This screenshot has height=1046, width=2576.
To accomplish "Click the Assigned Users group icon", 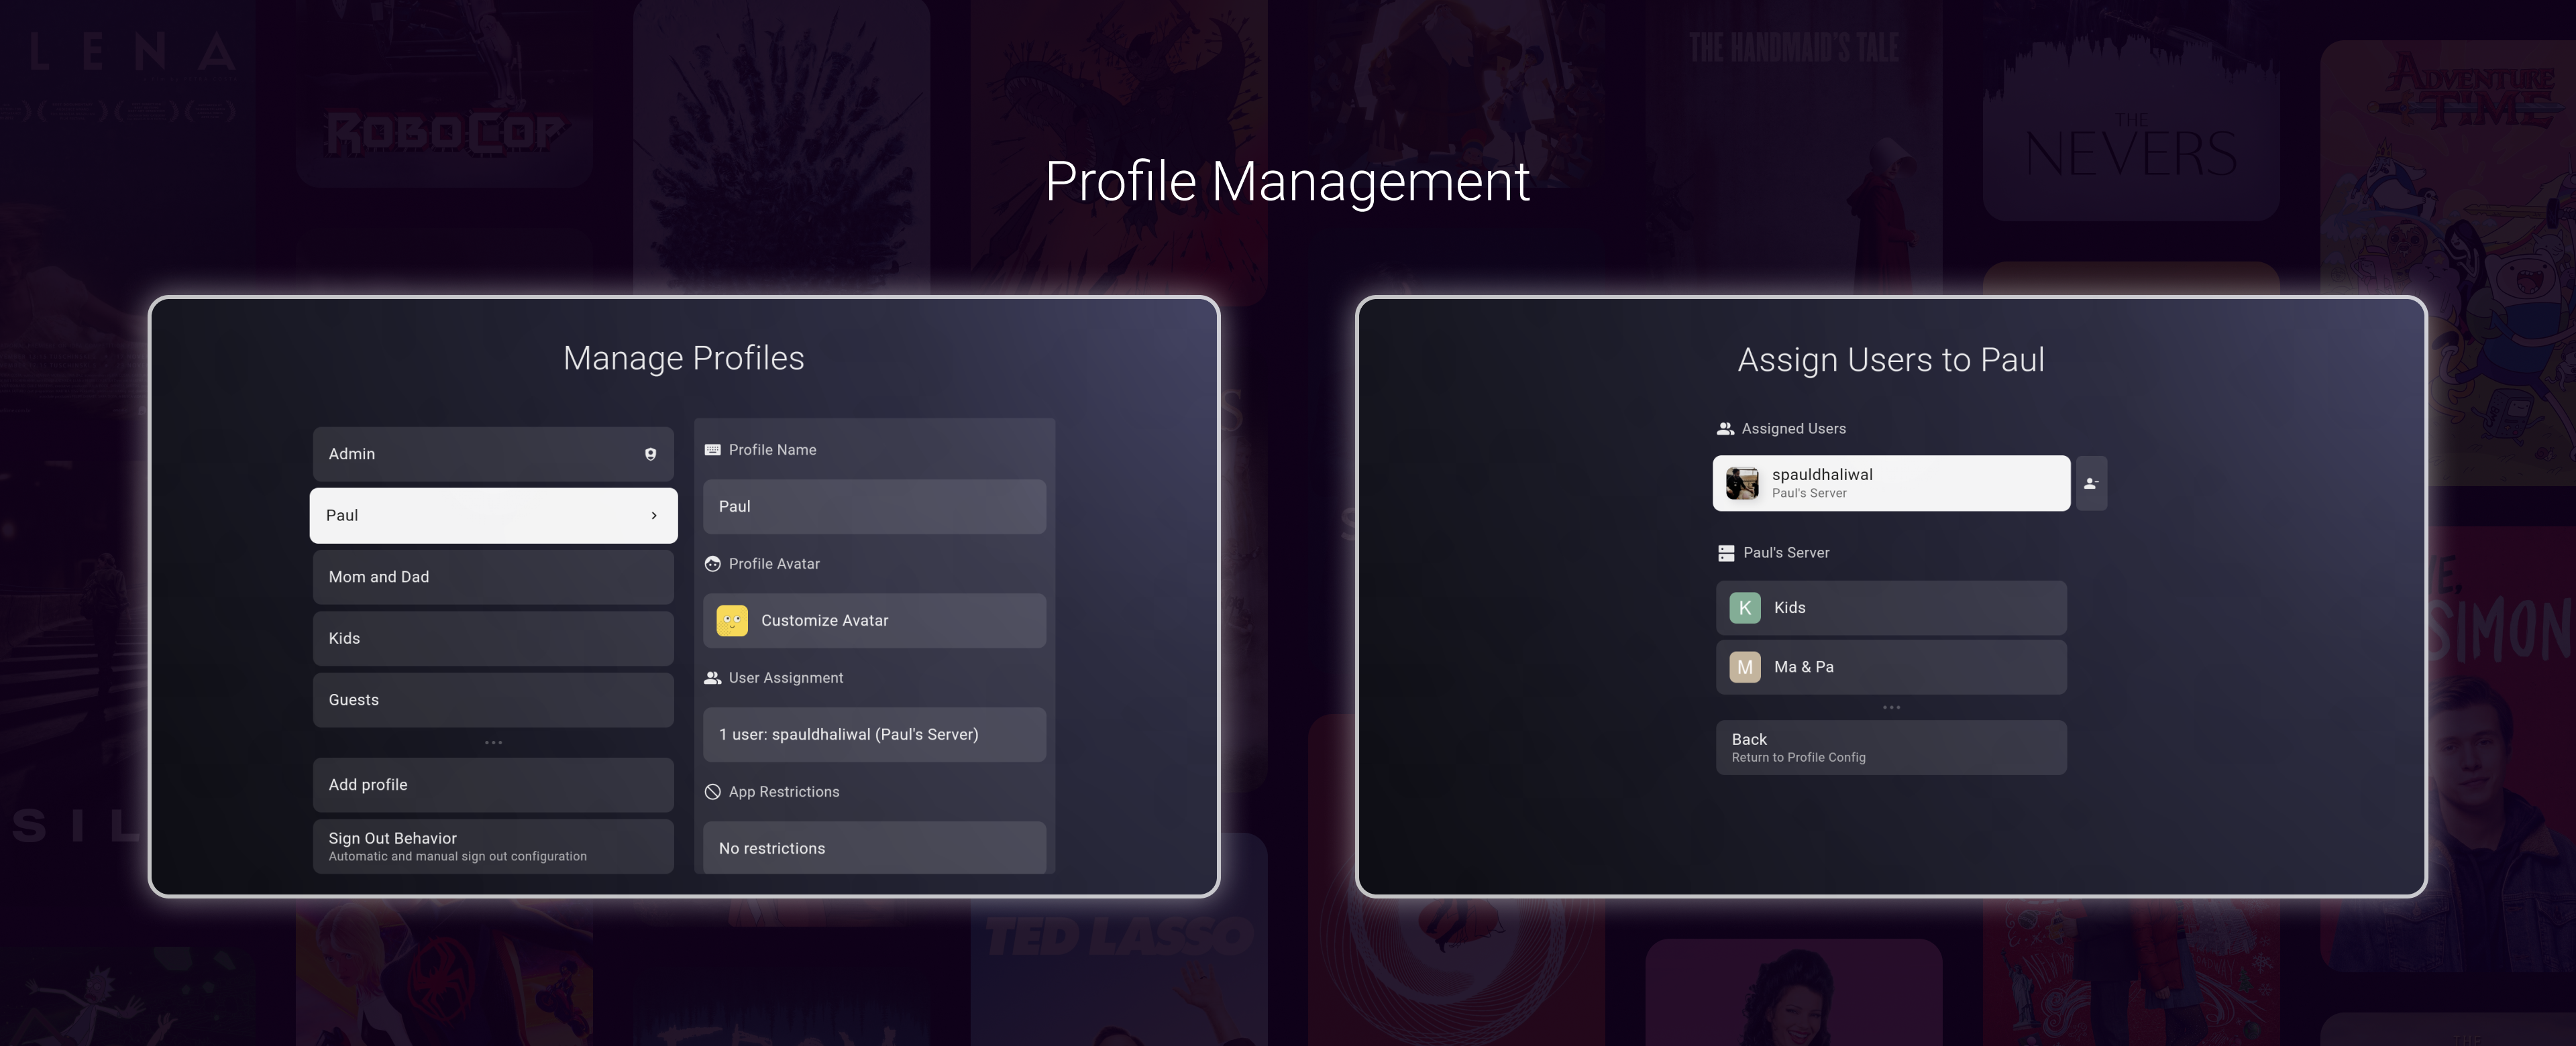I will [x=1725, y=428].
